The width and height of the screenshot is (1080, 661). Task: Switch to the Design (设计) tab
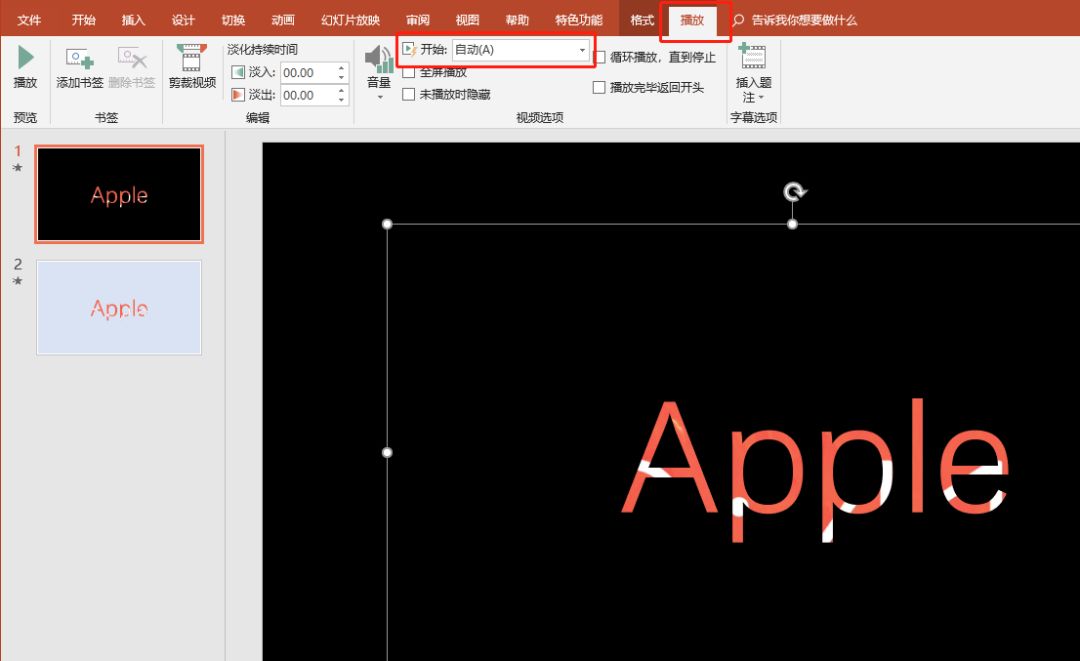click(183, 20)
